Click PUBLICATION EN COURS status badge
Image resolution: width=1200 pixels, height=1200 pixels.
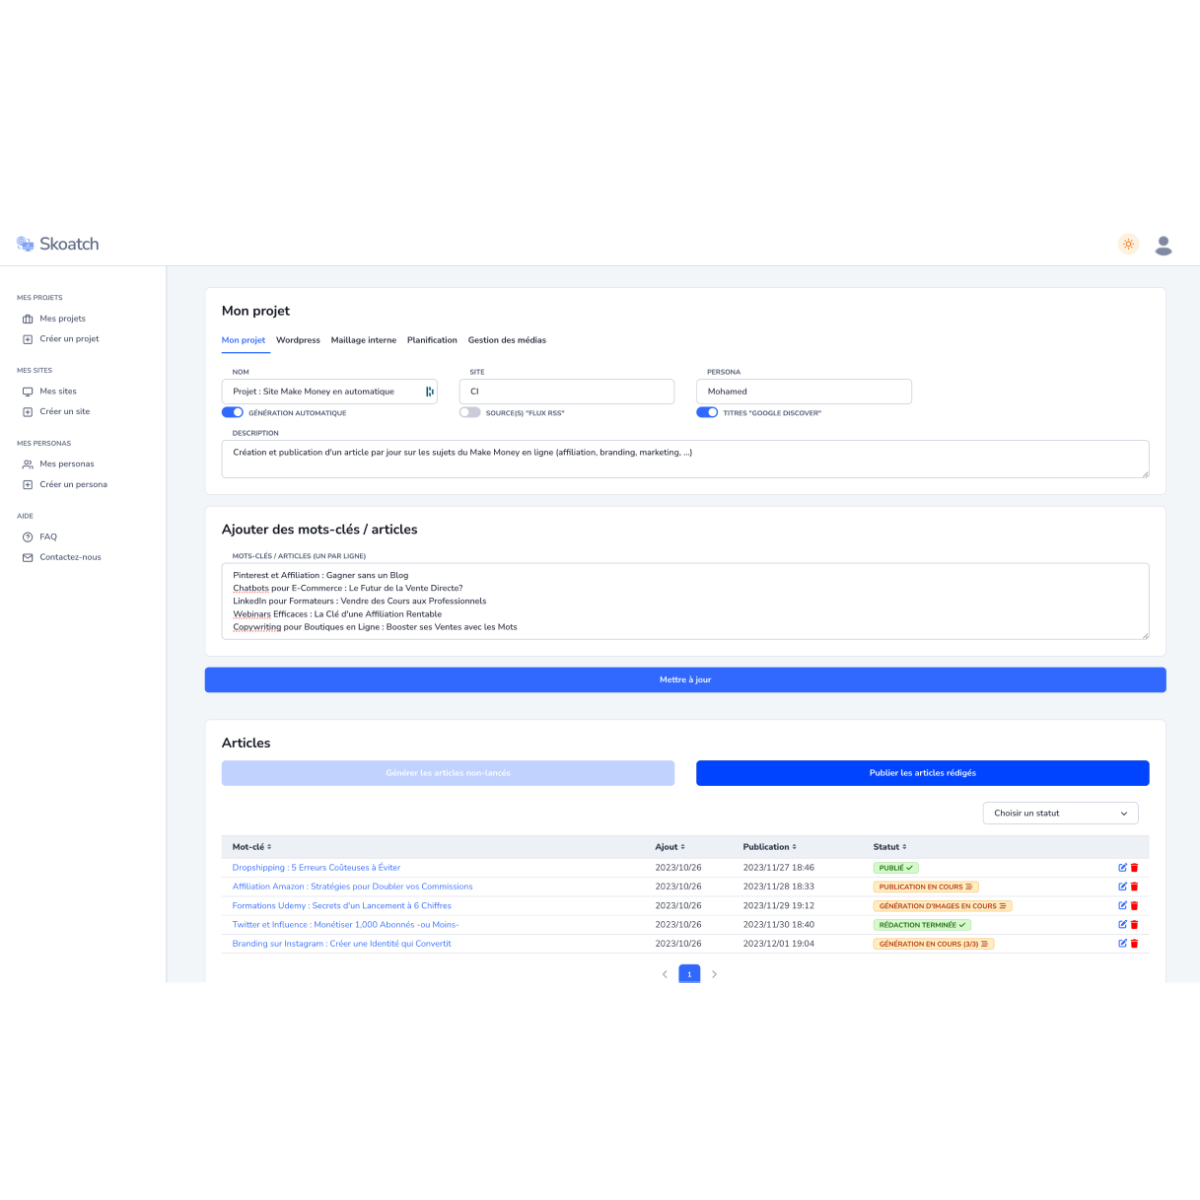(x=926, y=887)
